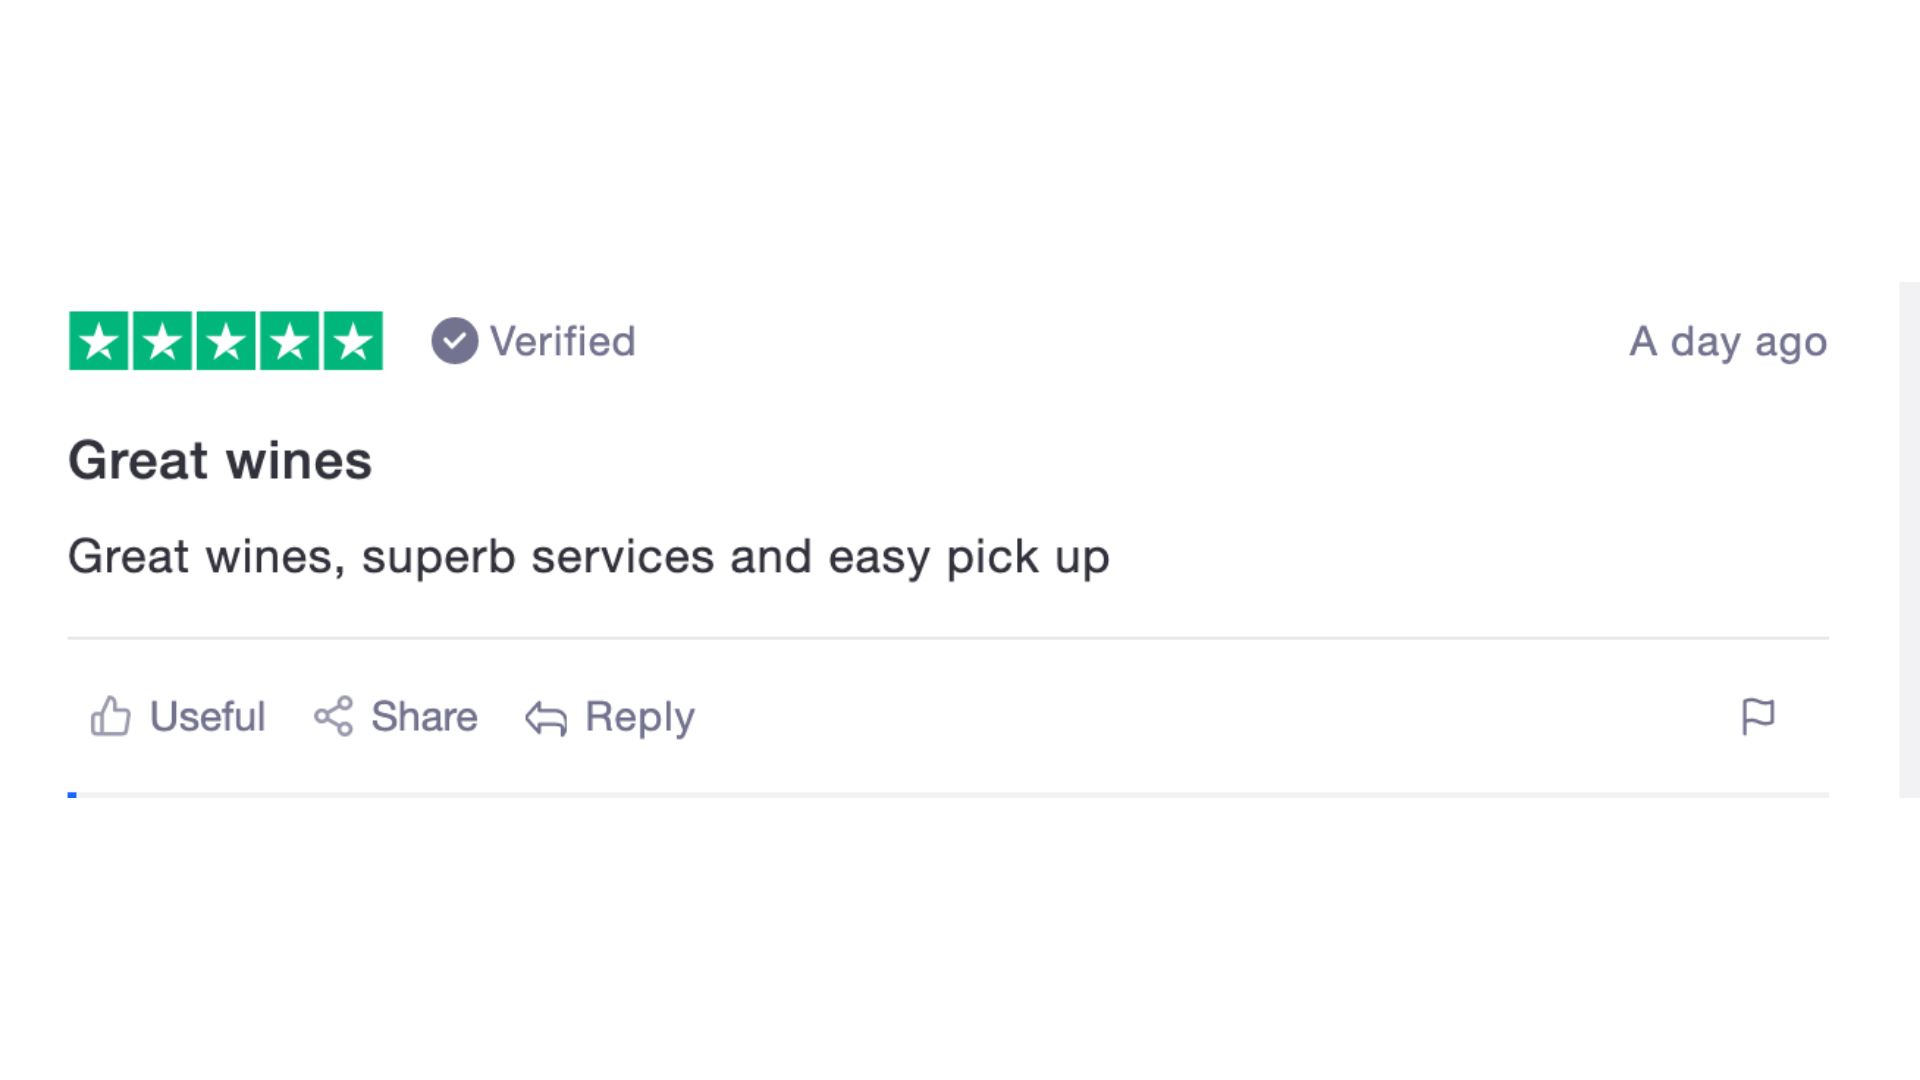Click the gray progress bar track below actions
Screen dimensions: 1920x1080
[948, 795]
